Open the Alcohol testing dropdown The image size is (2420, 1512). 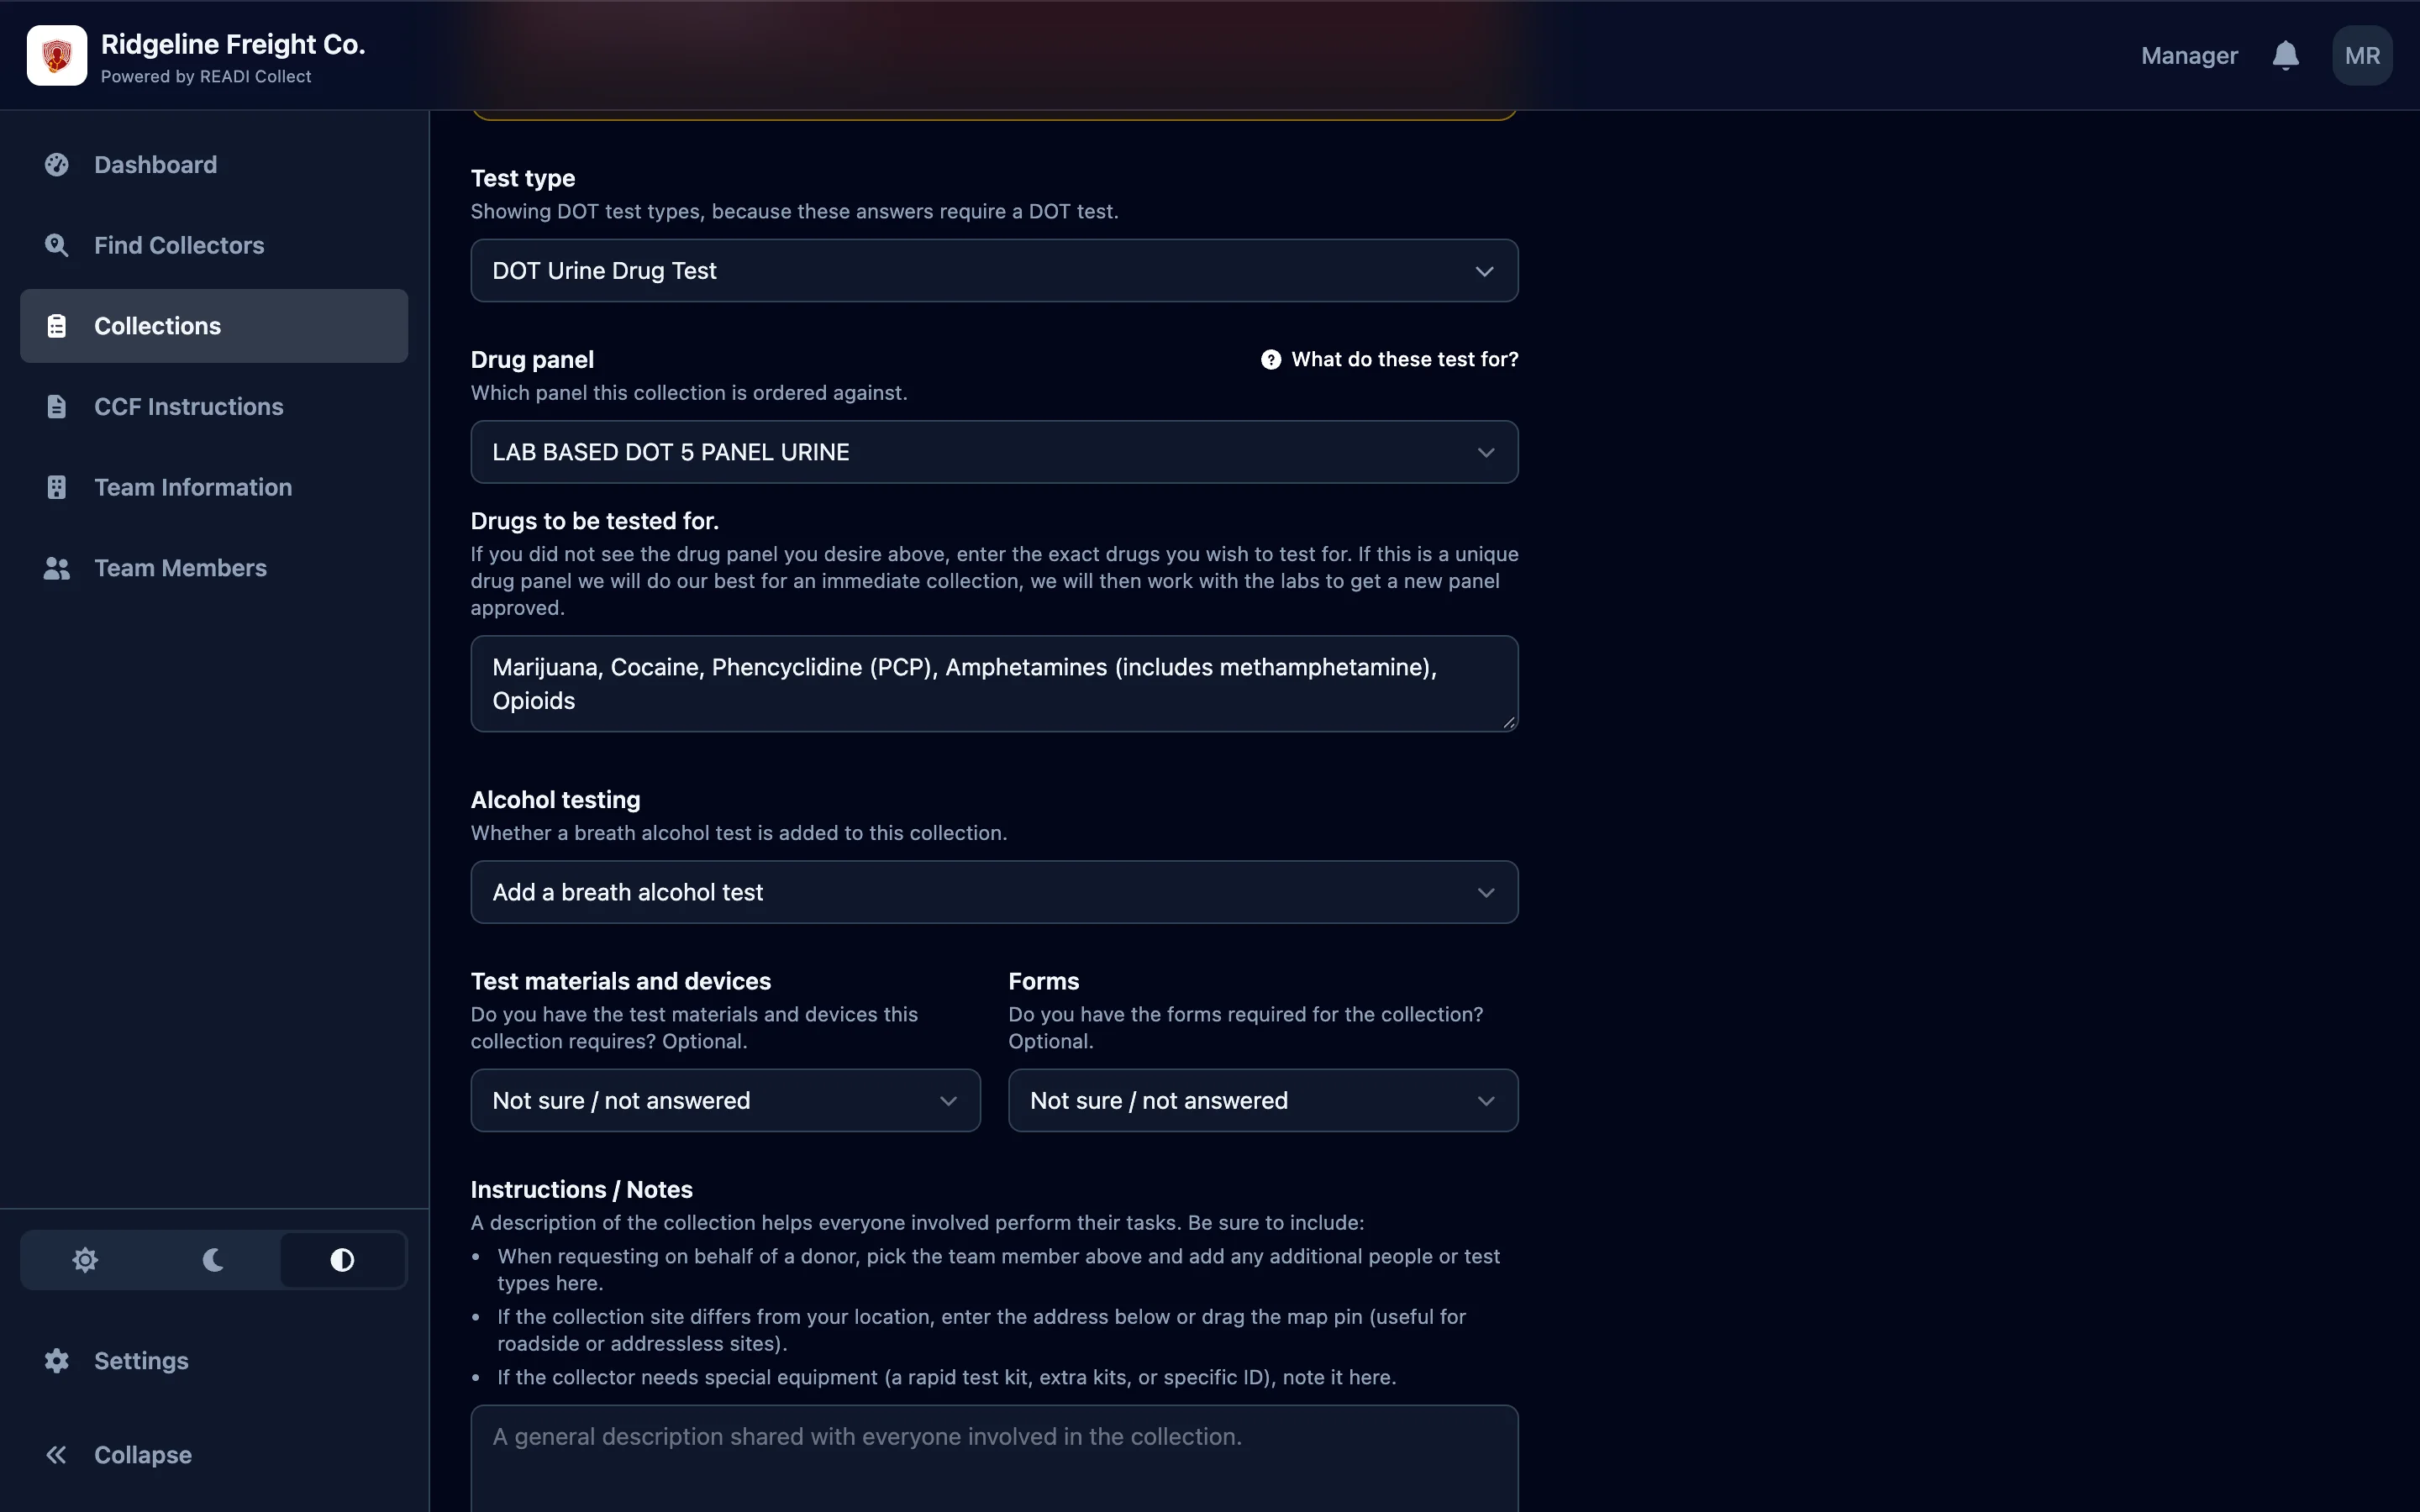(x=994, y=892)
